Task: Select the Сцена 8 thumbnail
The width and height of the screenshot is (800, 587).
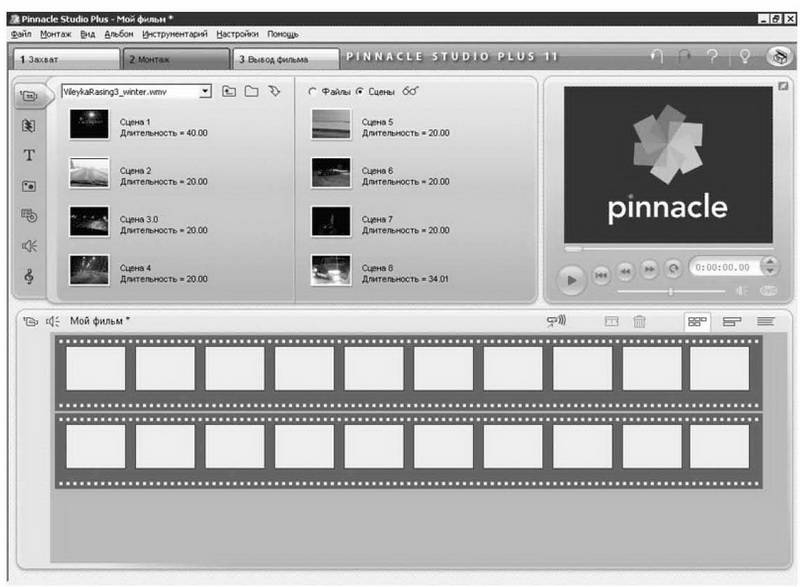Action: (331, 270)
